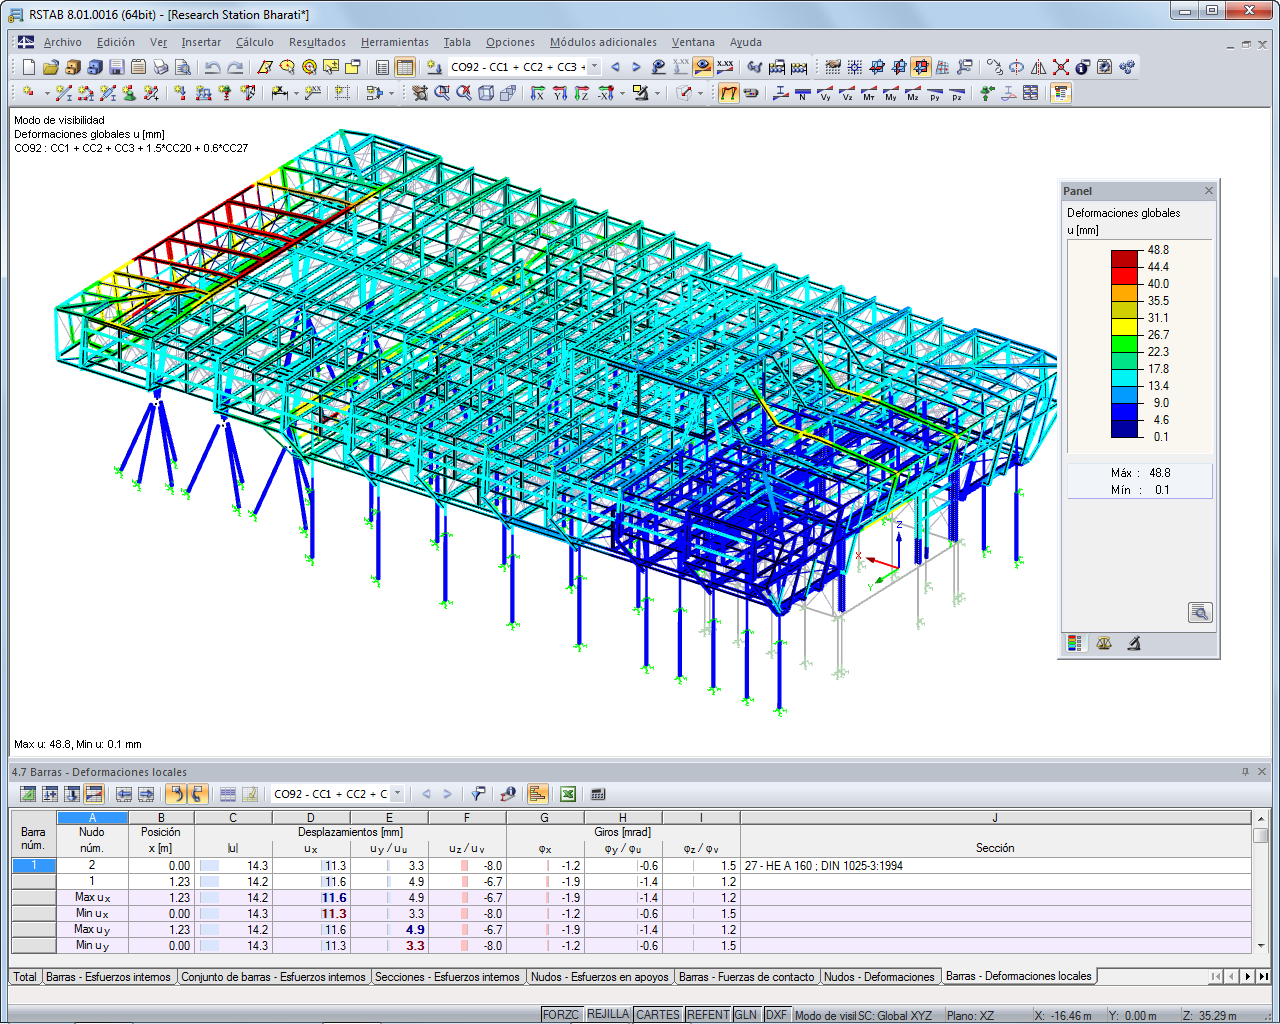Show internal force N diagram
The image size is (1280, 1024).
pyautogui.click(x=803, y=93)
